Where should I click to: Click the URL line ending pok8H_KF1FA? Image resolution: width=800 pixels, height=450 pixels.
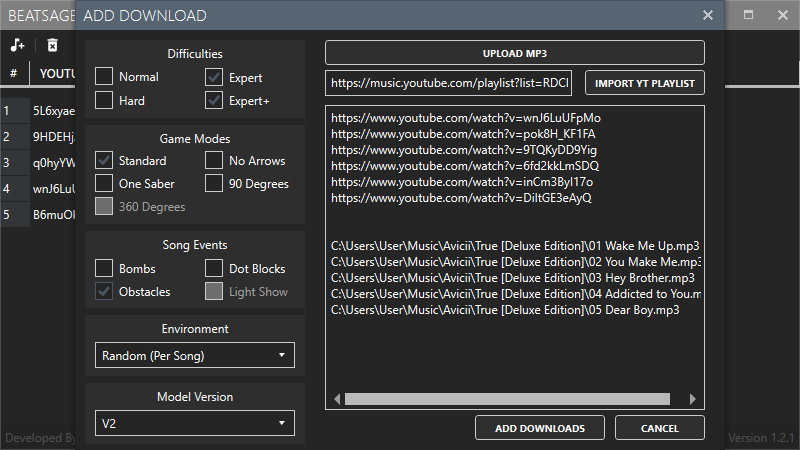coord(463,134)
